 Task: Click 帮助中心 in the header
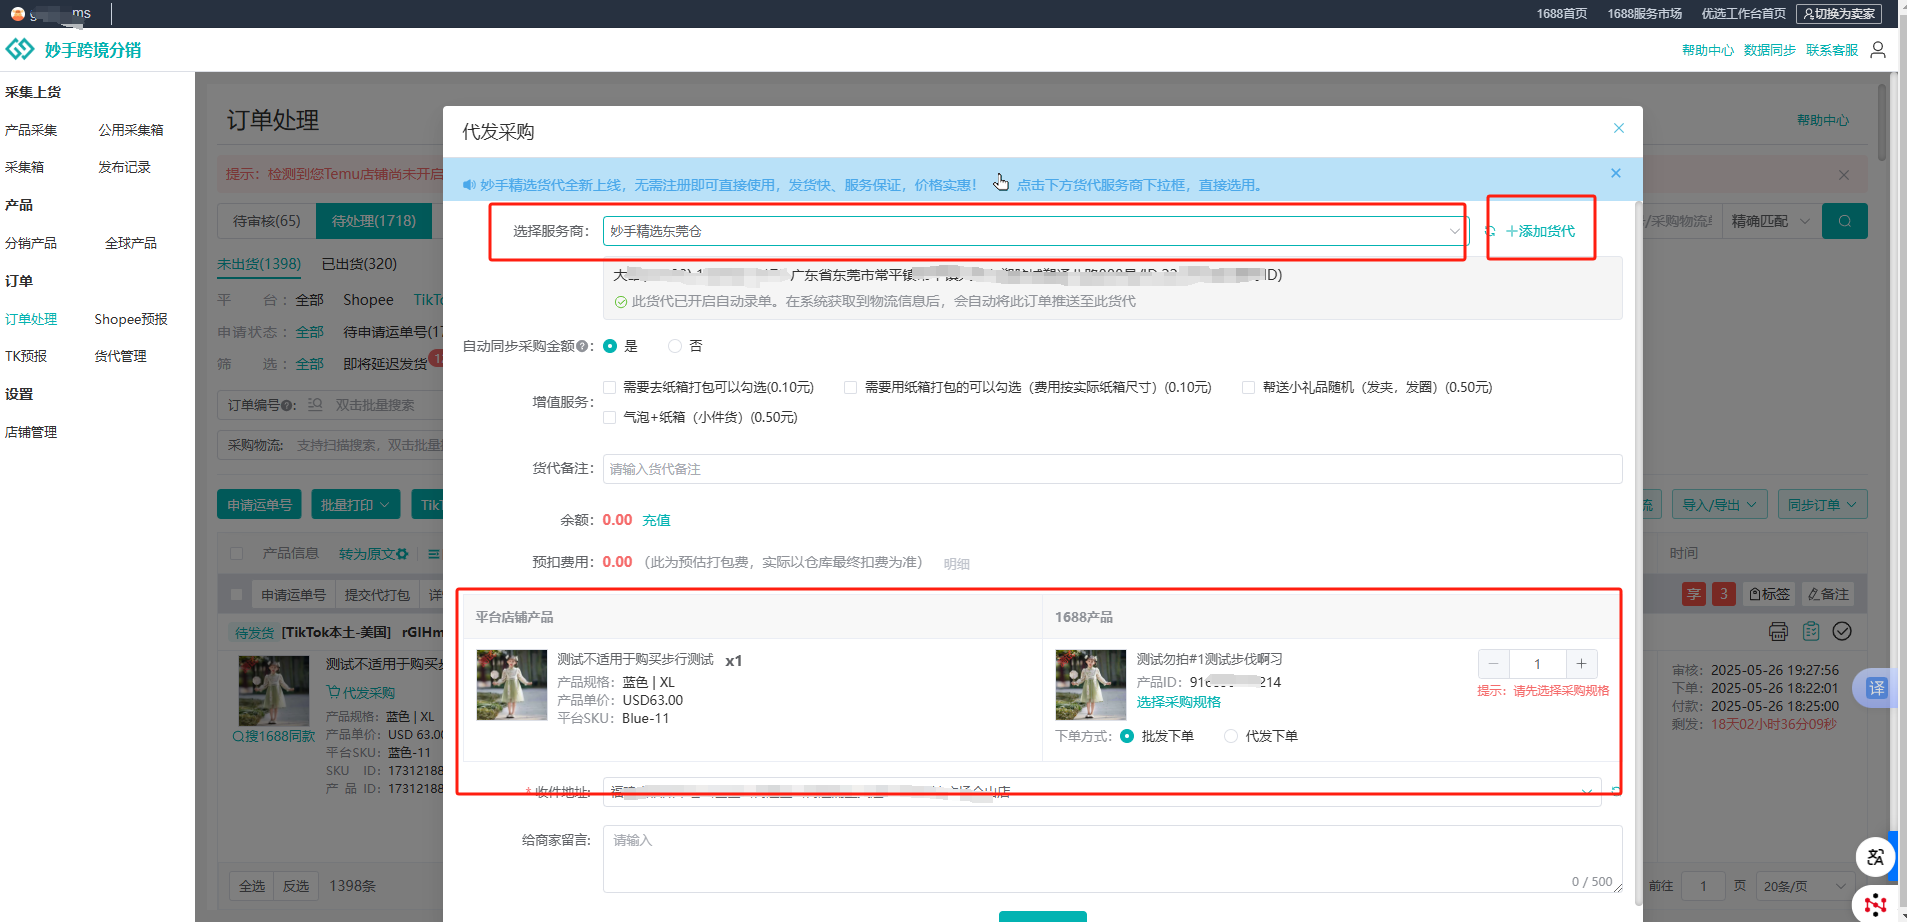[x=1707, y=50]
